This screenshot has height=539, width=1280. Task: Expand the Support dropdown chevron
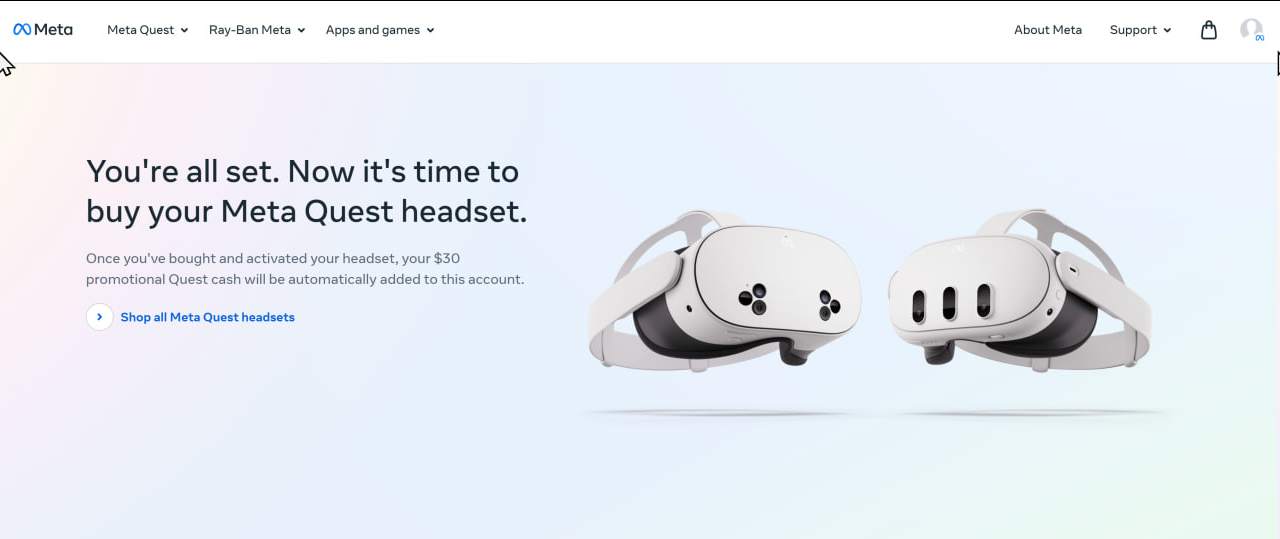coord(1167,31)
